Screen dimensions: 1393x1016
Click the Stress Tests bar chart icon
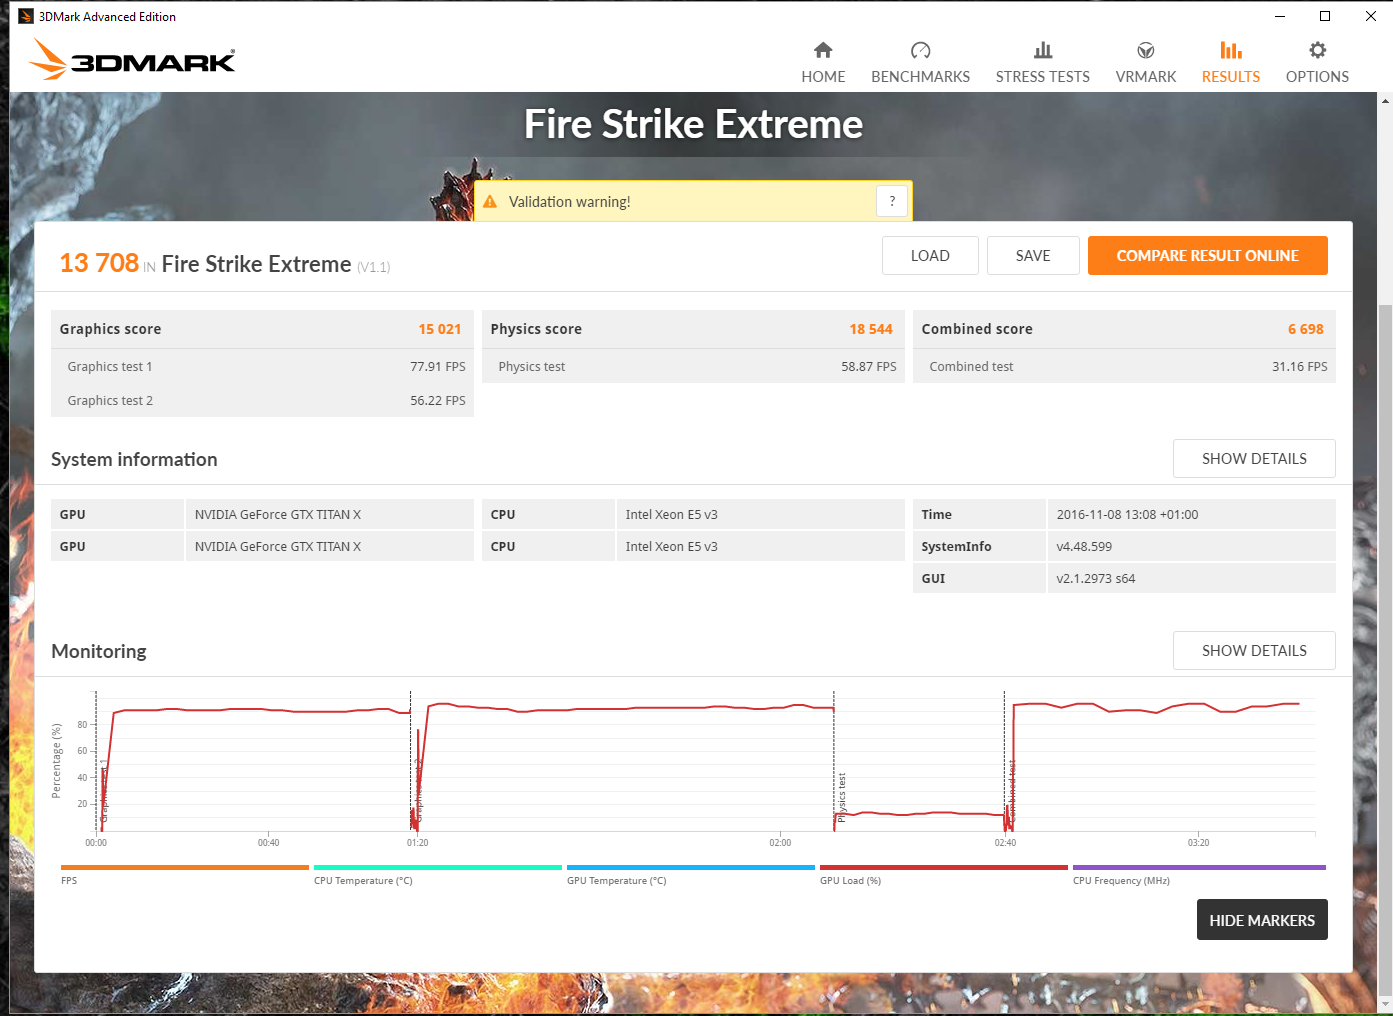[x=1043, y=50]
